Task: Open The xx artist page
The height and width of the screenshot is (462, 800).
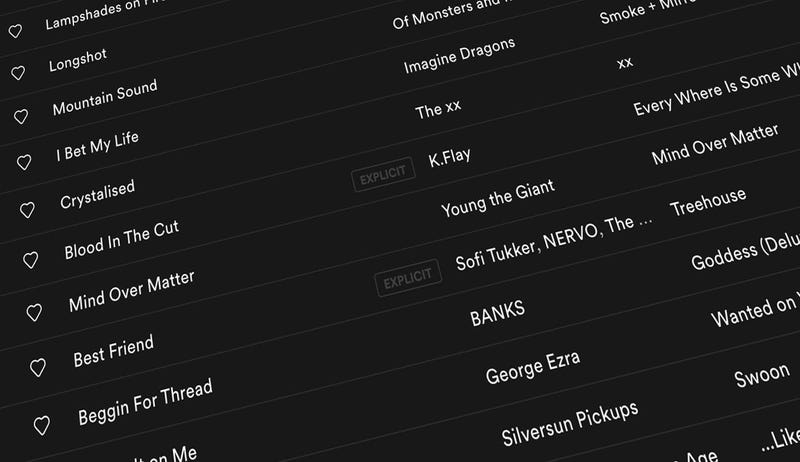Action: coord(438,110)
